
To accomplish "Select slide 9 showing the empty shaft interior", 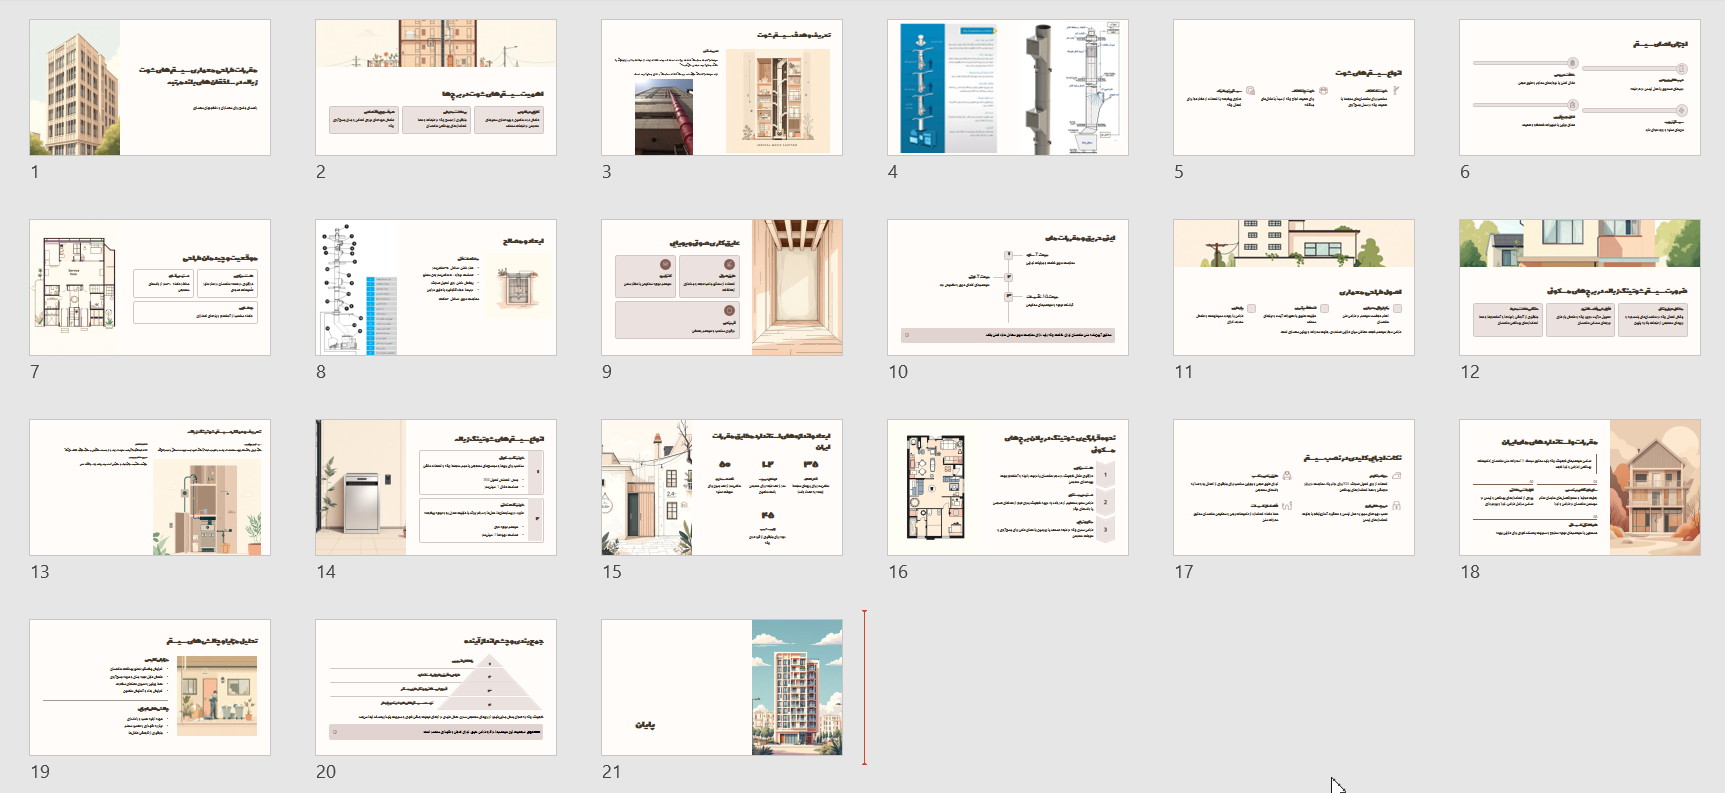I will (722, 287).
